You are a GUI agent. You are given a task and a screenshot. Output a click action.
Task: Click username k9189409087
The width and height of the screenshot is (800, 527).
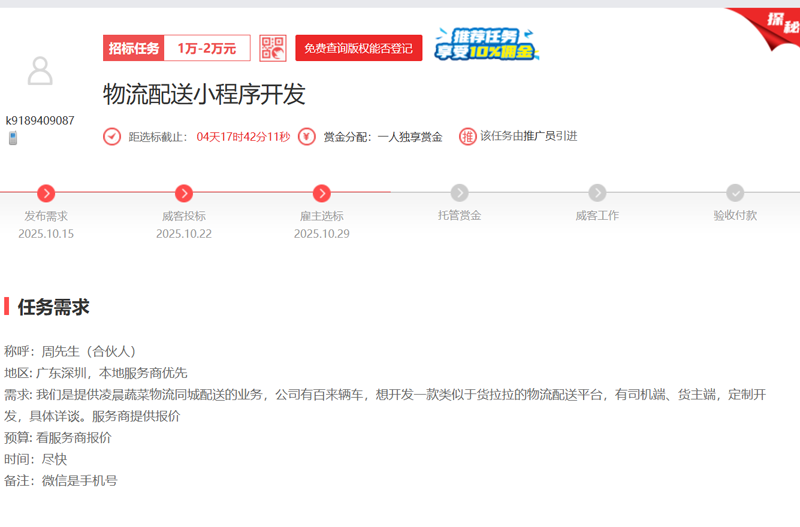click(x=40, y=121)
